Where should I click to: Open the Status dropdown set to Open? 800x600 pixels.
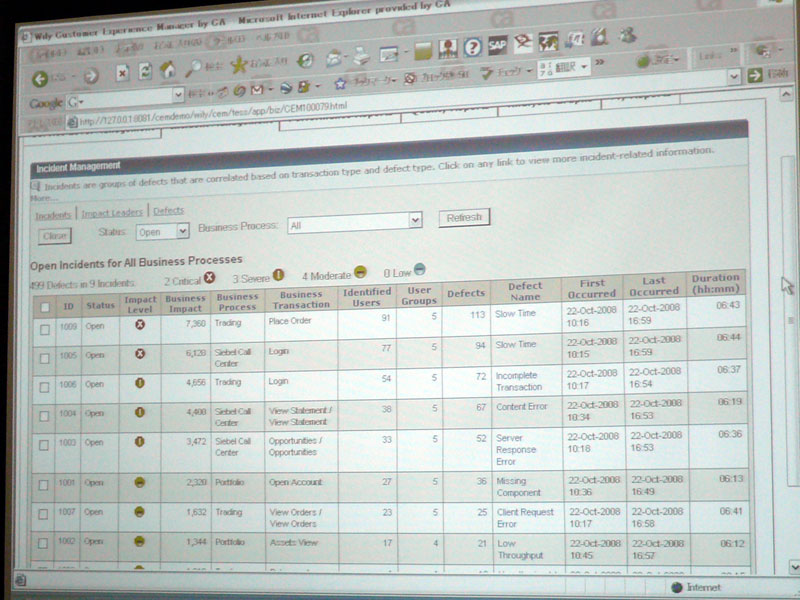point(163,232)
